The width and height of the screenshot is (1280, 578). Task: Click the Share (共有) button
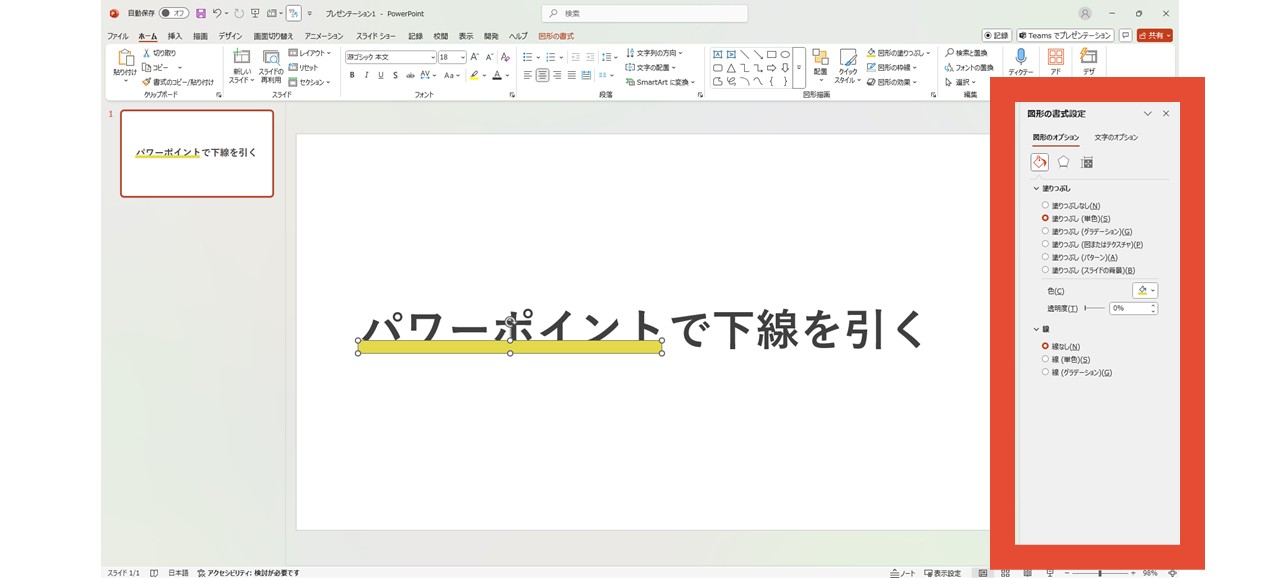click(1154, 35)
